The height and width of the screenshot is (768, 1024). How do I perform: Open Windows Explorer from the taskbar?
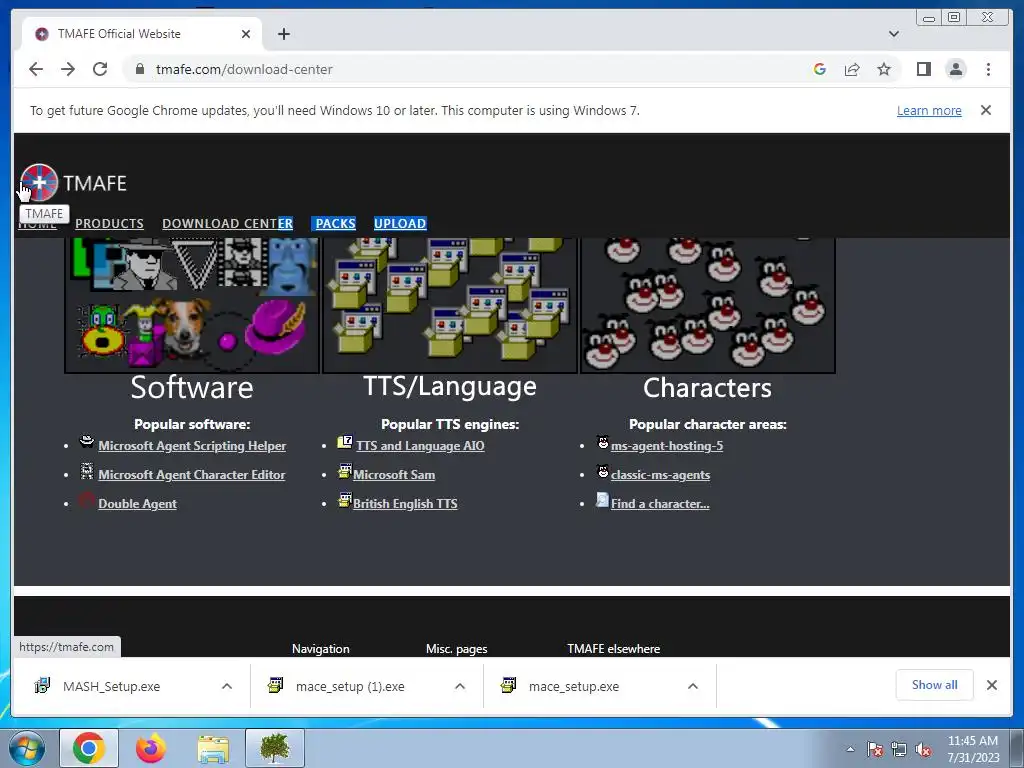(213, 748)
